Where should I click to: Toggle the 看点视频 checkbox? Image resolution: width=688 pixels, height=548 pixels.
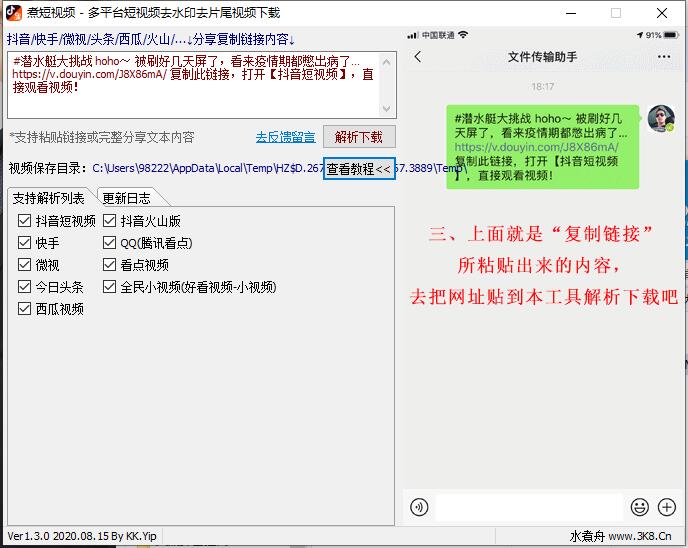click(109, 265)
